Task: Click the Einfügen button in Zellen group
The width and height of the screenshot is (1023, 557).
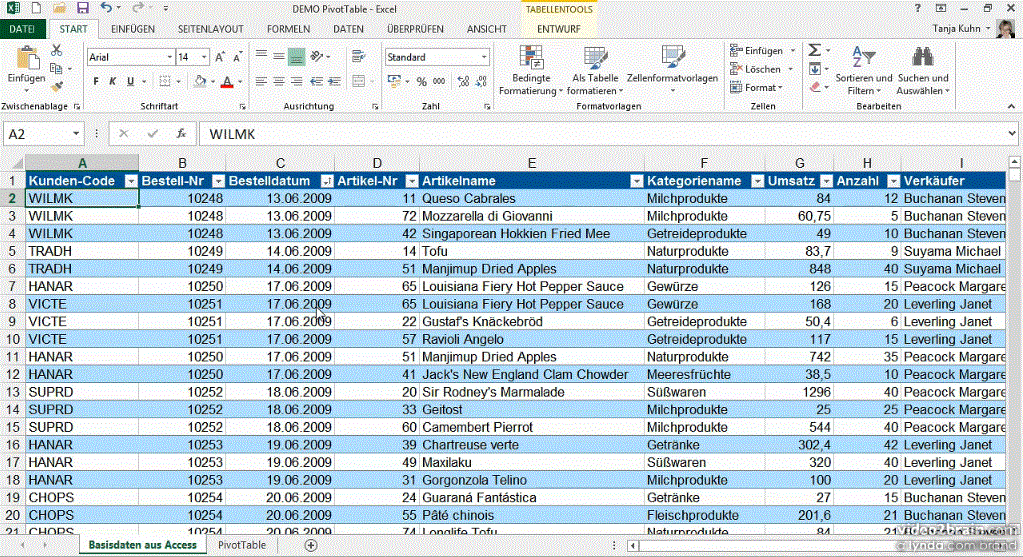Action: pos(762,50)
